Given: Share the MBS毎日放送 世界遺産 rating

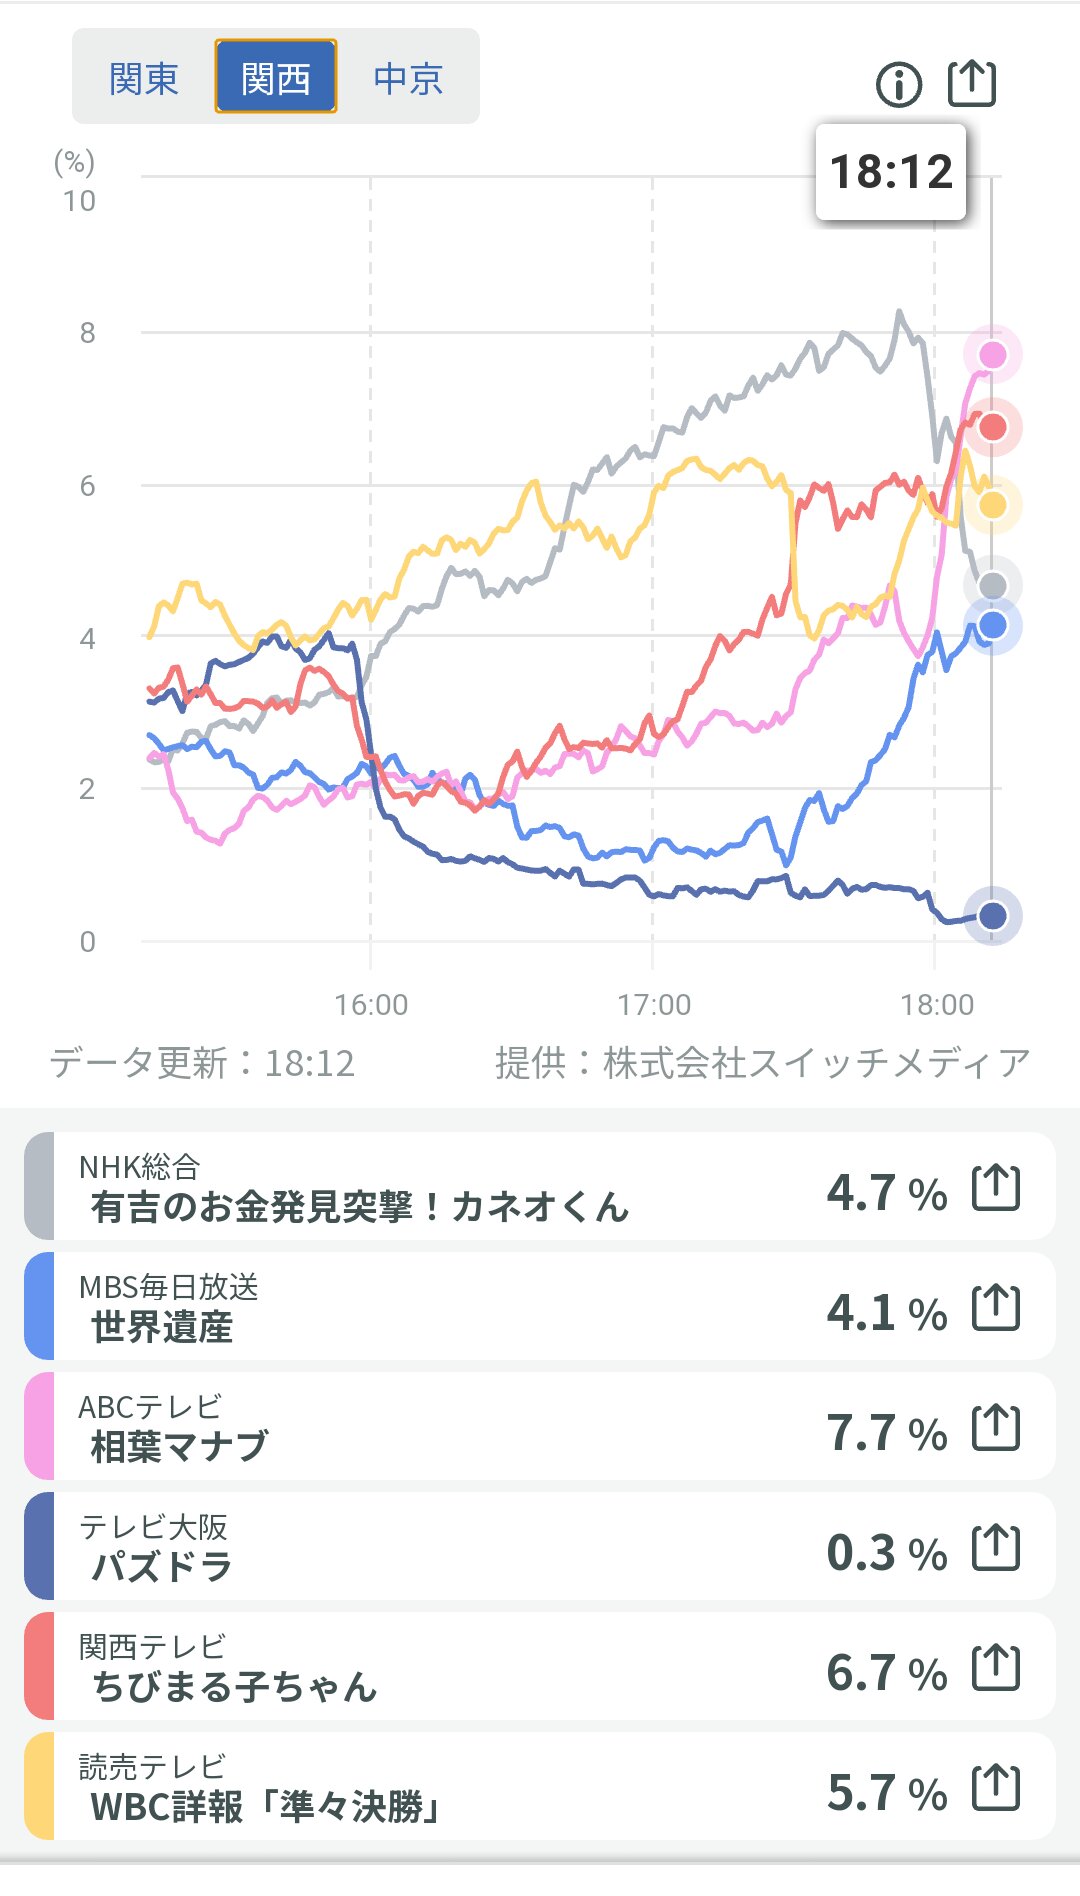Looking at the screenshot, I should (996, 1308).
